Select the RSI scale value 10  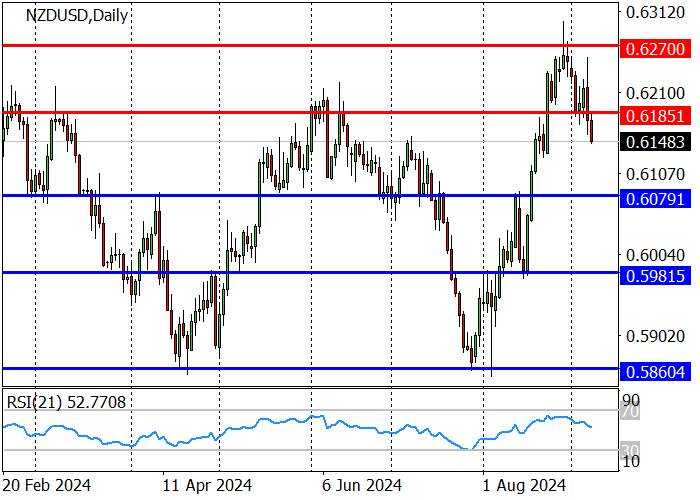coord(632,462)
